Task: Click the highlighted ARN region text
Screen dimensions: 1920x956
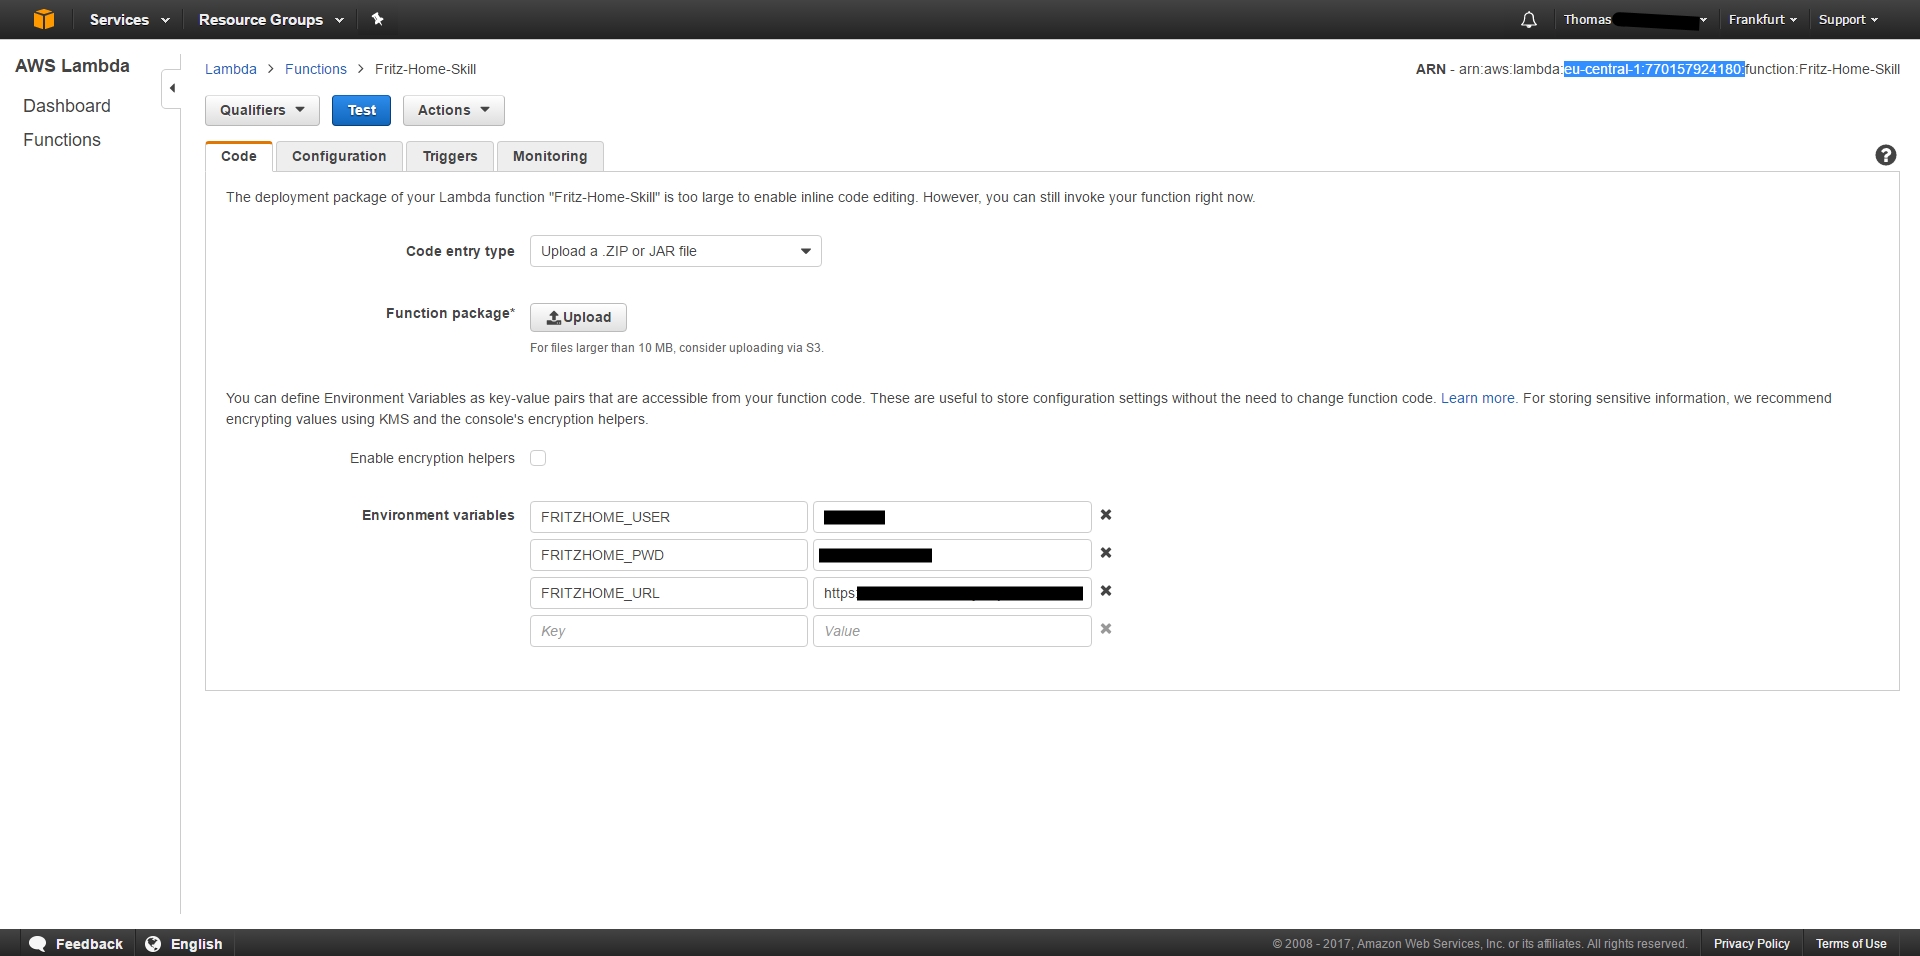Action: click(1654, 69)
